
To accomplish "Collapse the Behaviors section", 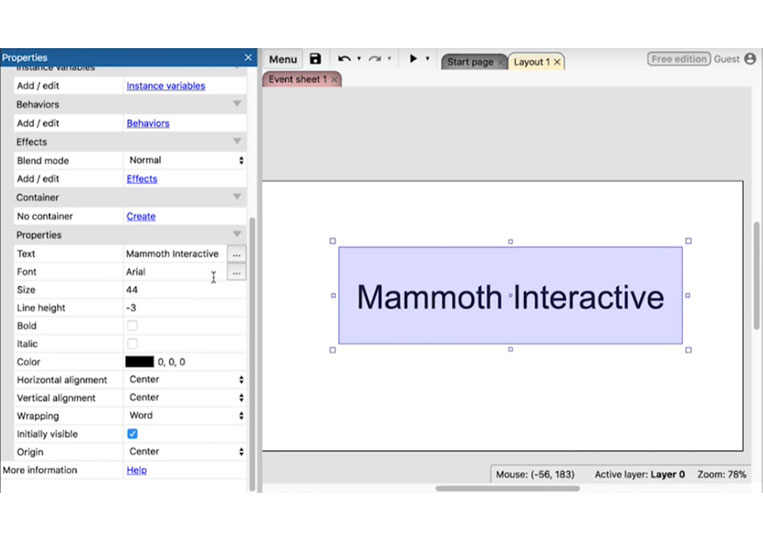I will coord(237,104).
